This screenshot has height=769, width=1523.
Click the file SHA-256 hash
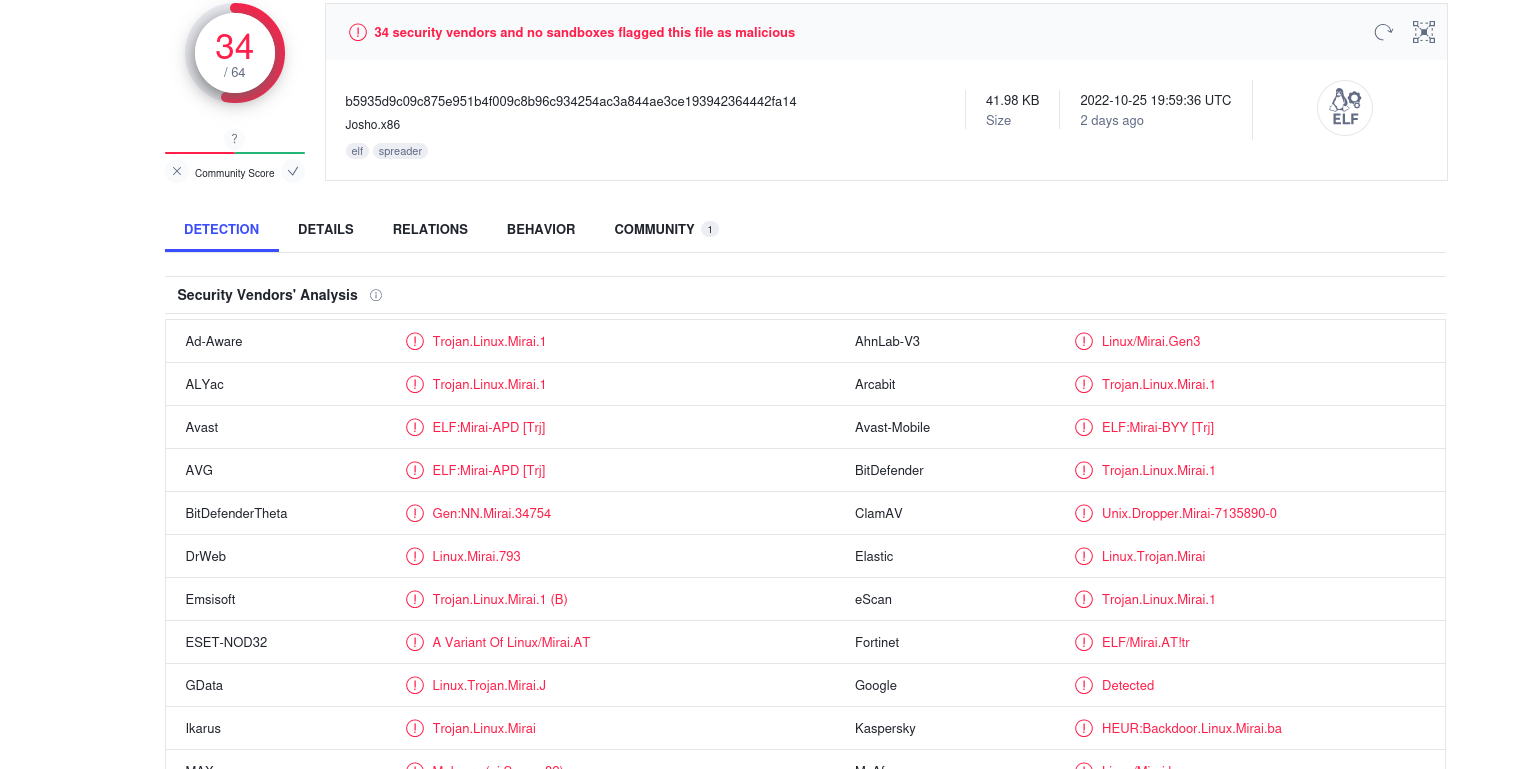tap(571, 101)
